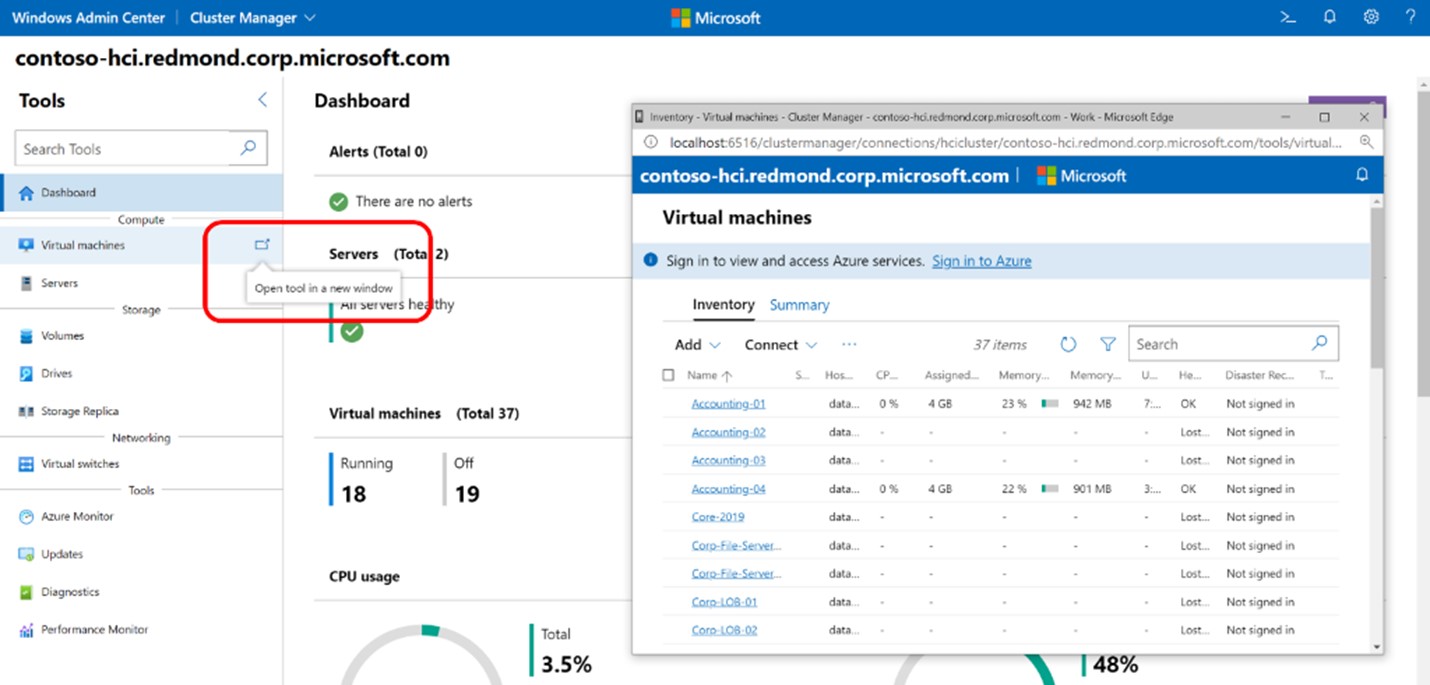Select all virtual machines with the header checkbox
The image size is (1430, 685).
(668, 375)
